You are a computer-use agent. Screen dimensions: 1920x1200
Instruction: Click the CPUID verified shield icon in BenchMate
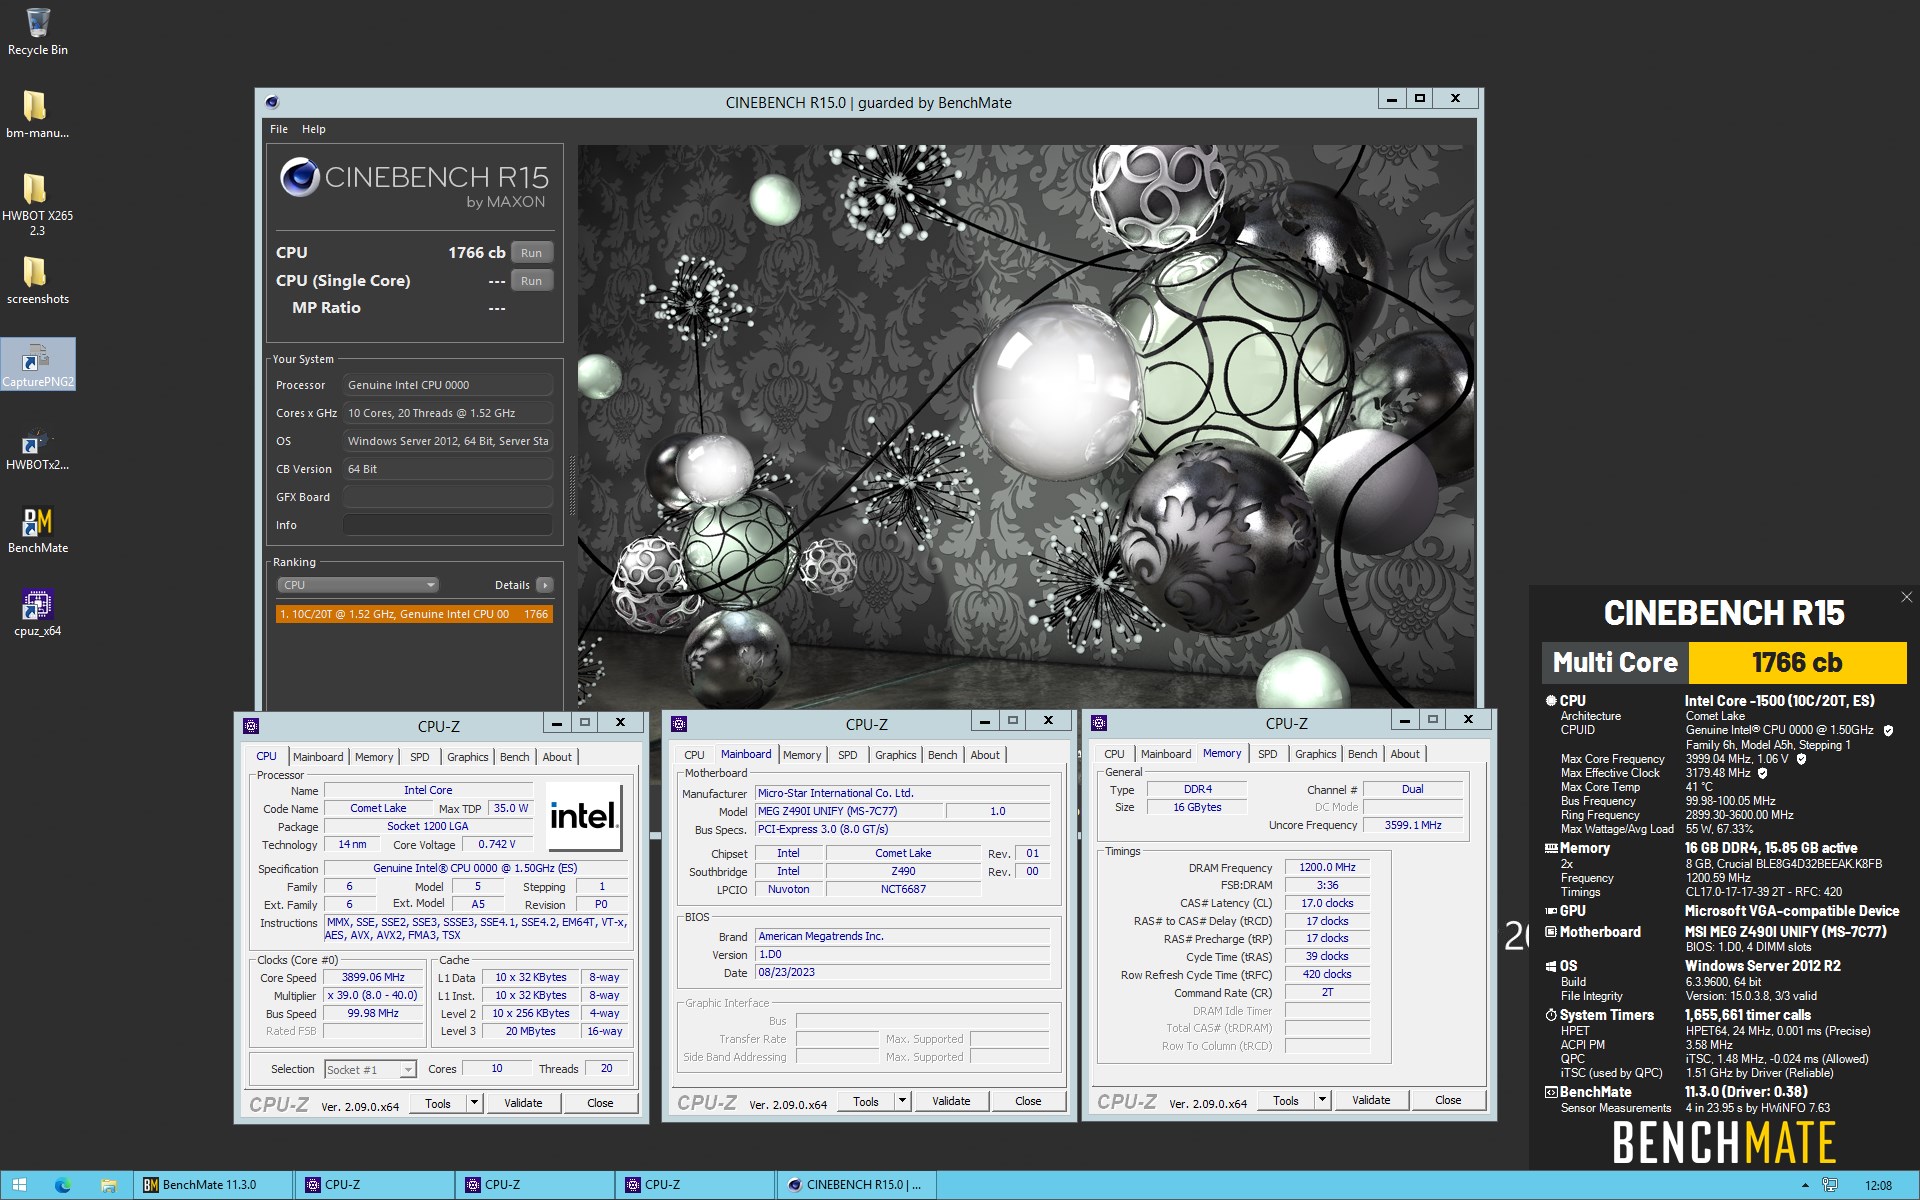(1888, 730)
